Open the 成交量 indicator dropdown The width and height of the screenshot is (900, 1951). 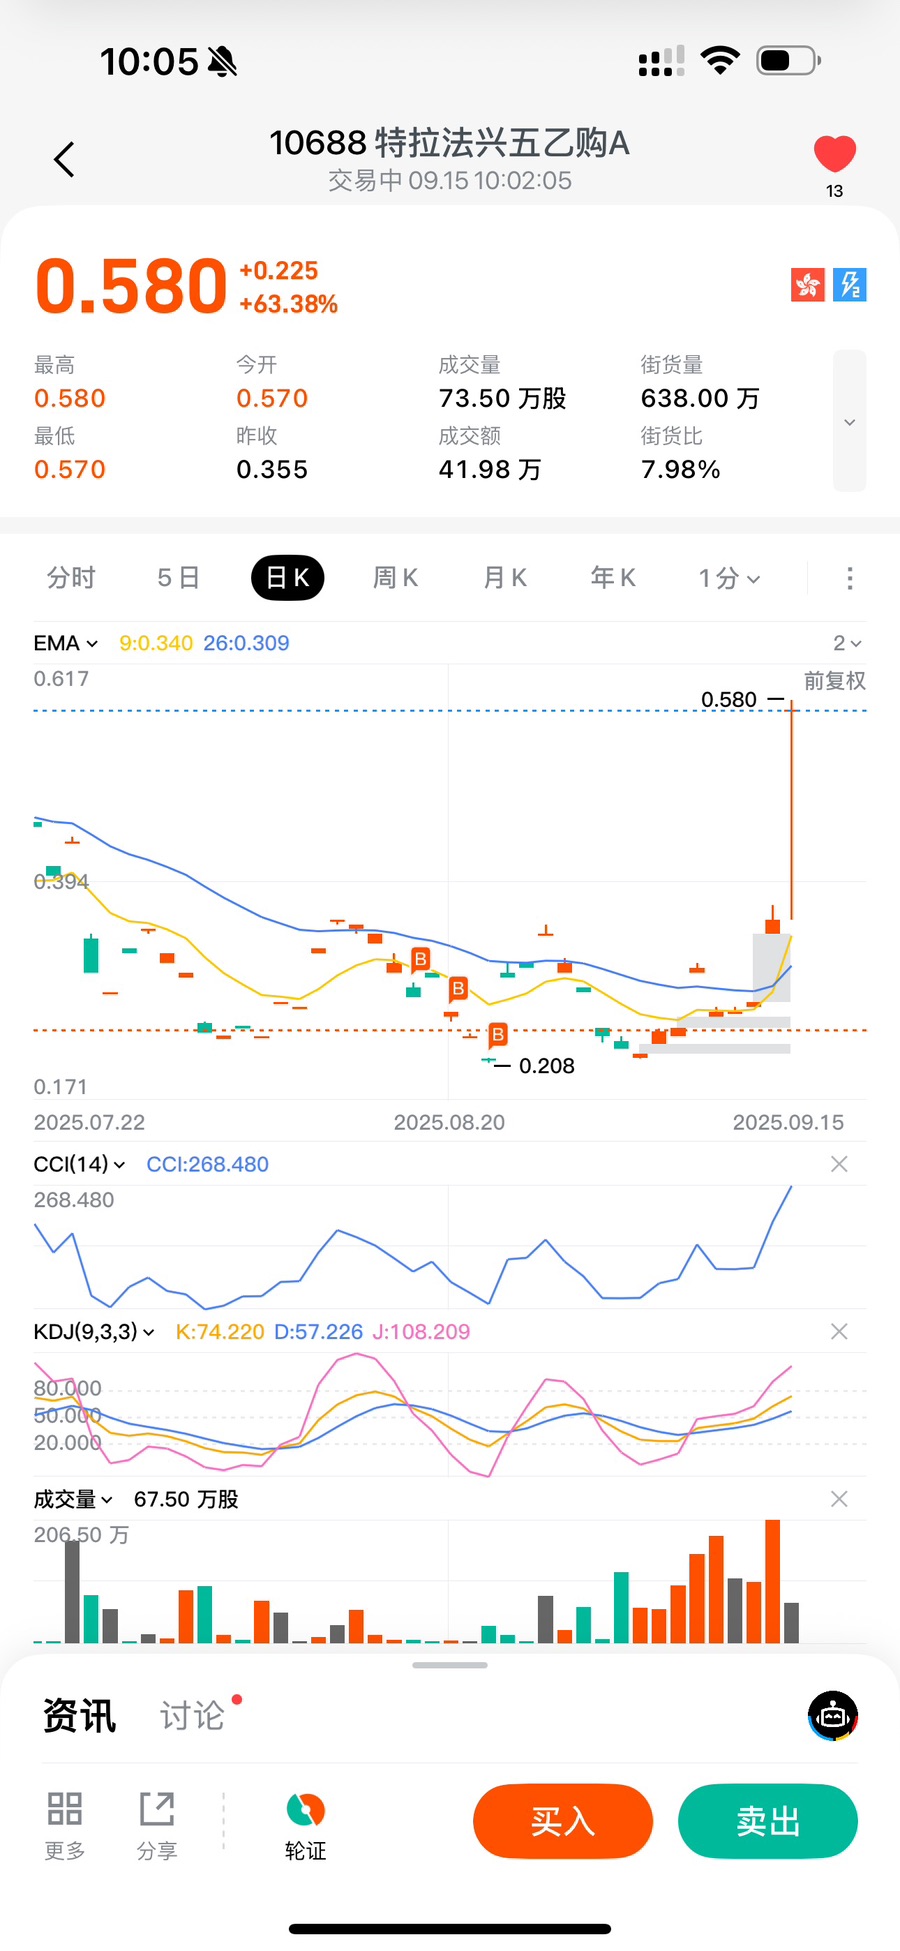point(73,1499)
